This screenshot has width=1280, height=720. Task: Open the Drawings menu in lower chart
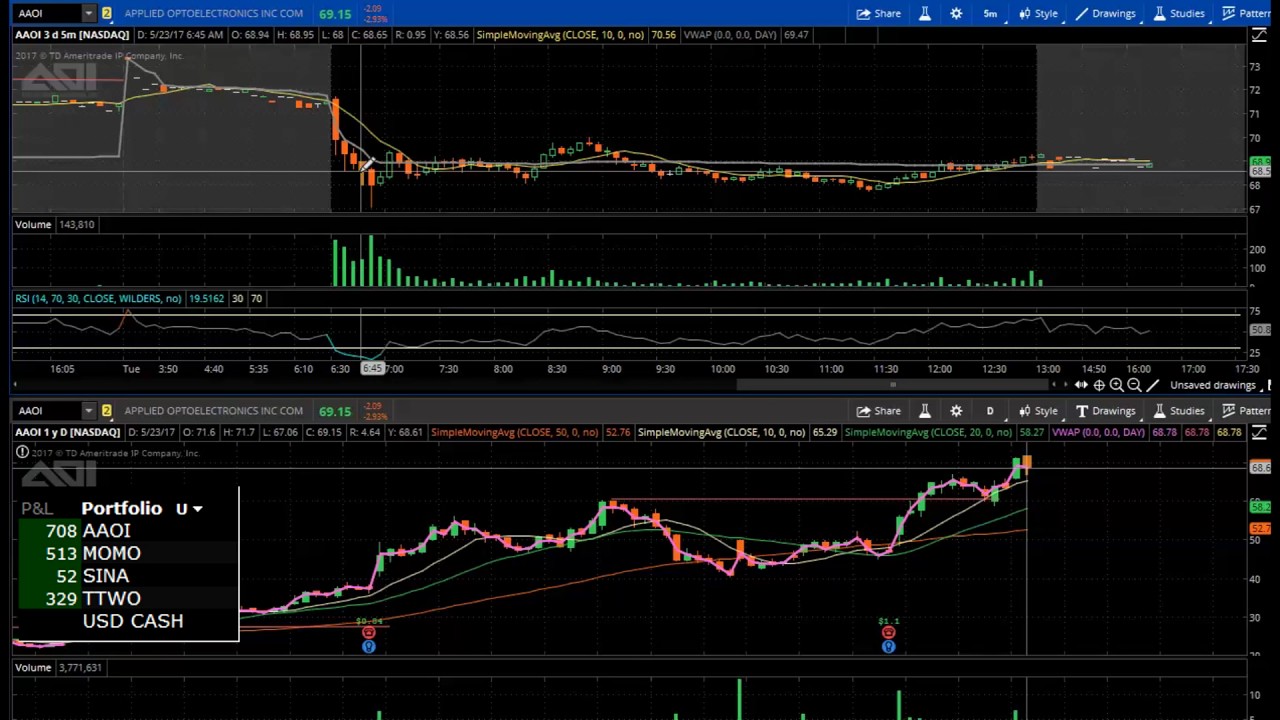(x=1105, y=411)
